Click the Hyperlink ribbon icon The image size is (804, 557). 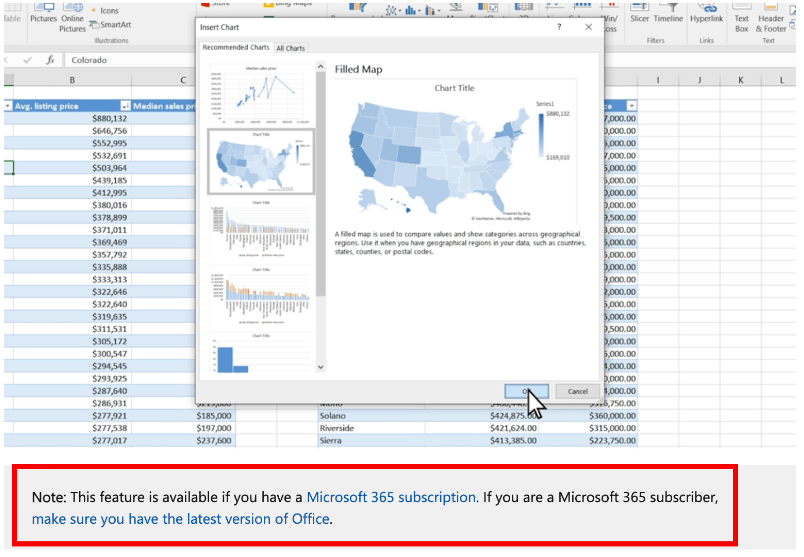707,13
